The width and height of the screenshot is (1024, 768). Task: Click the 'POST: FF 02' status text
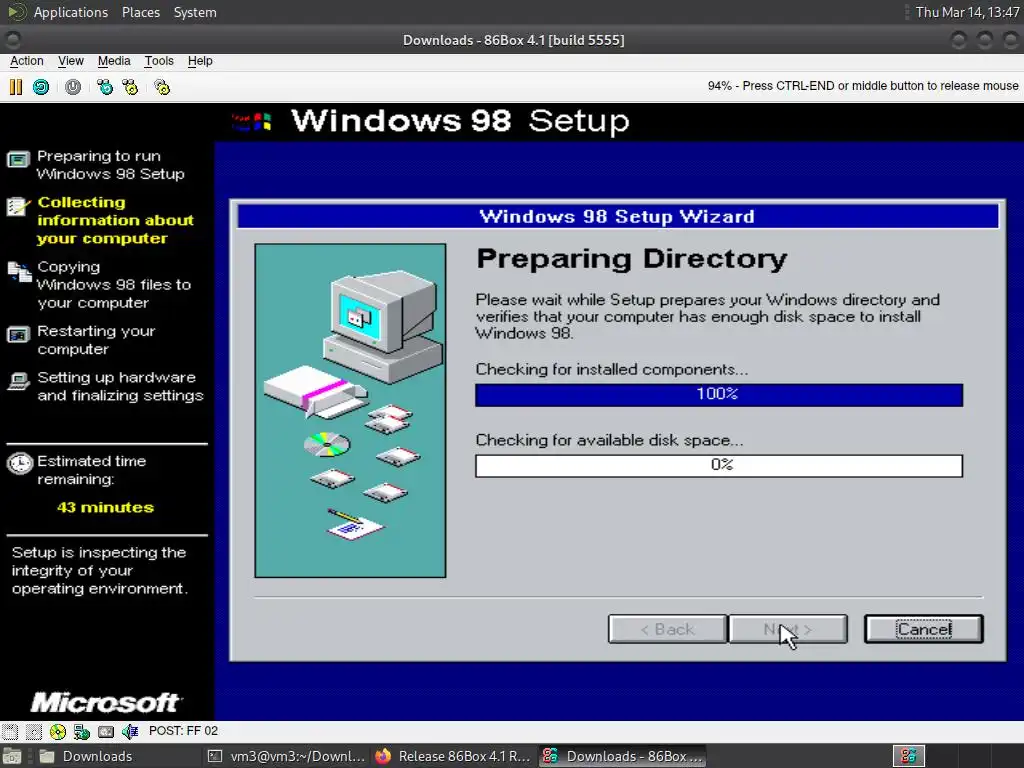click(x=183, y=731)
